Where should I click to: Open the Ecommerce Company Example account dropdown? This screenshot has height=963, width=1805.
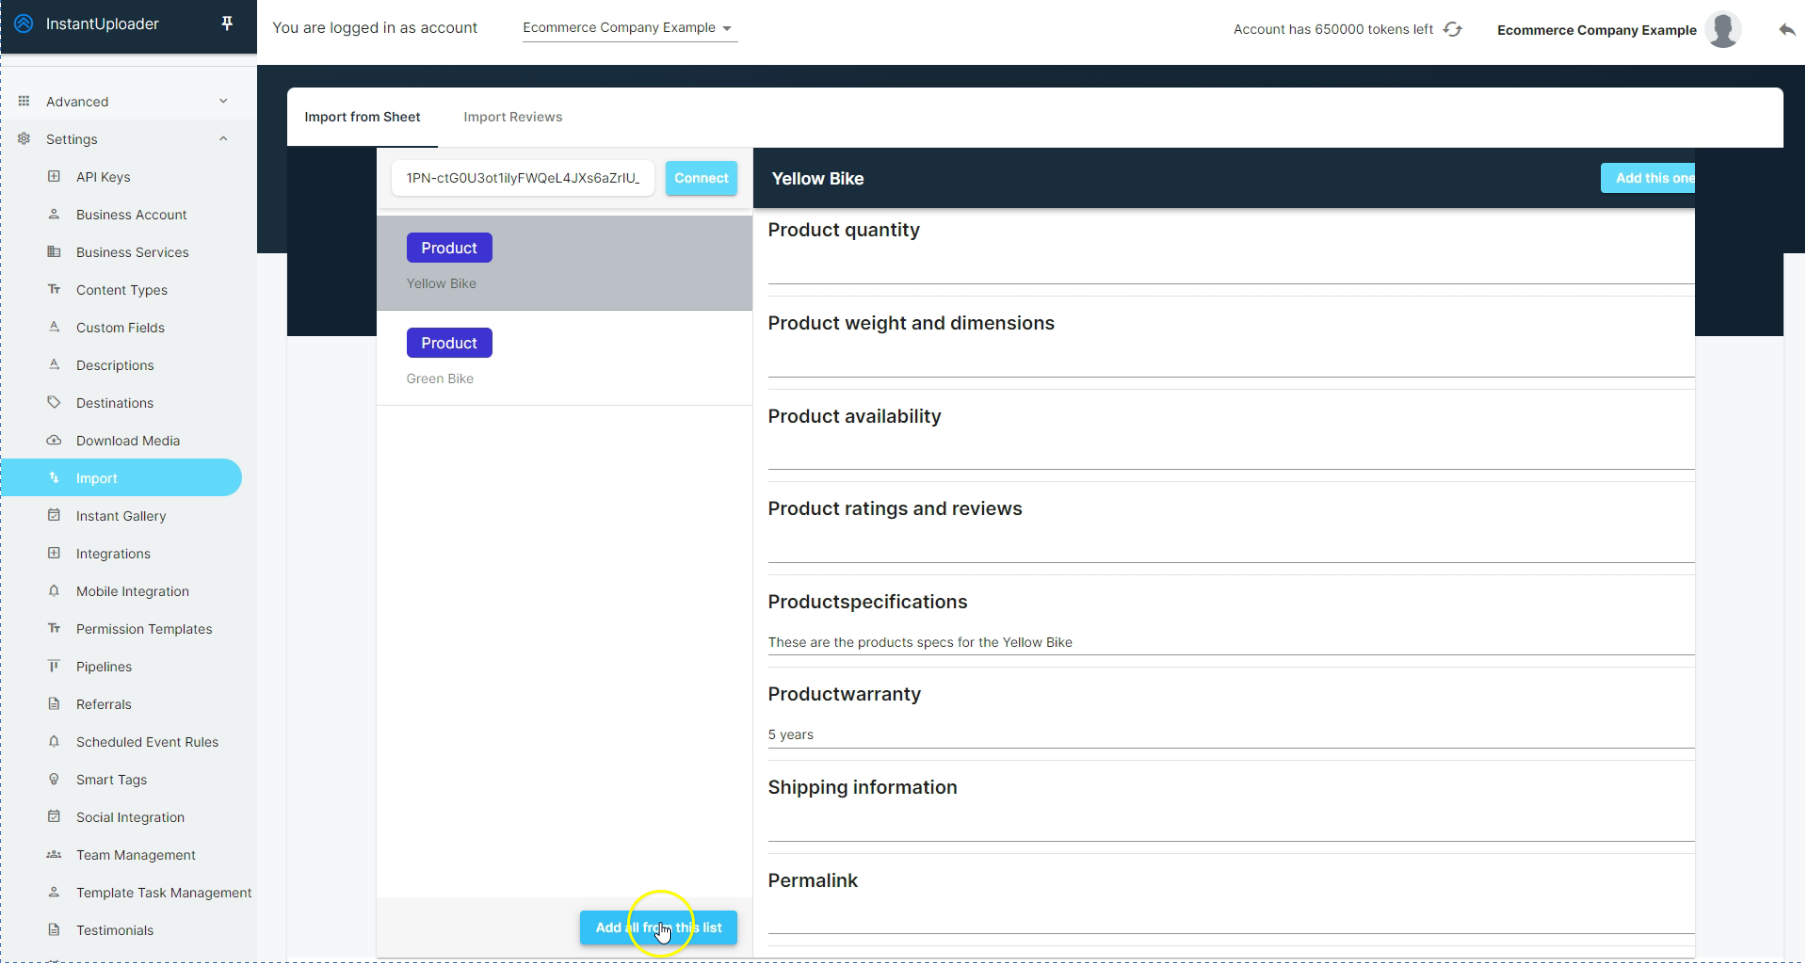[627, 28]
